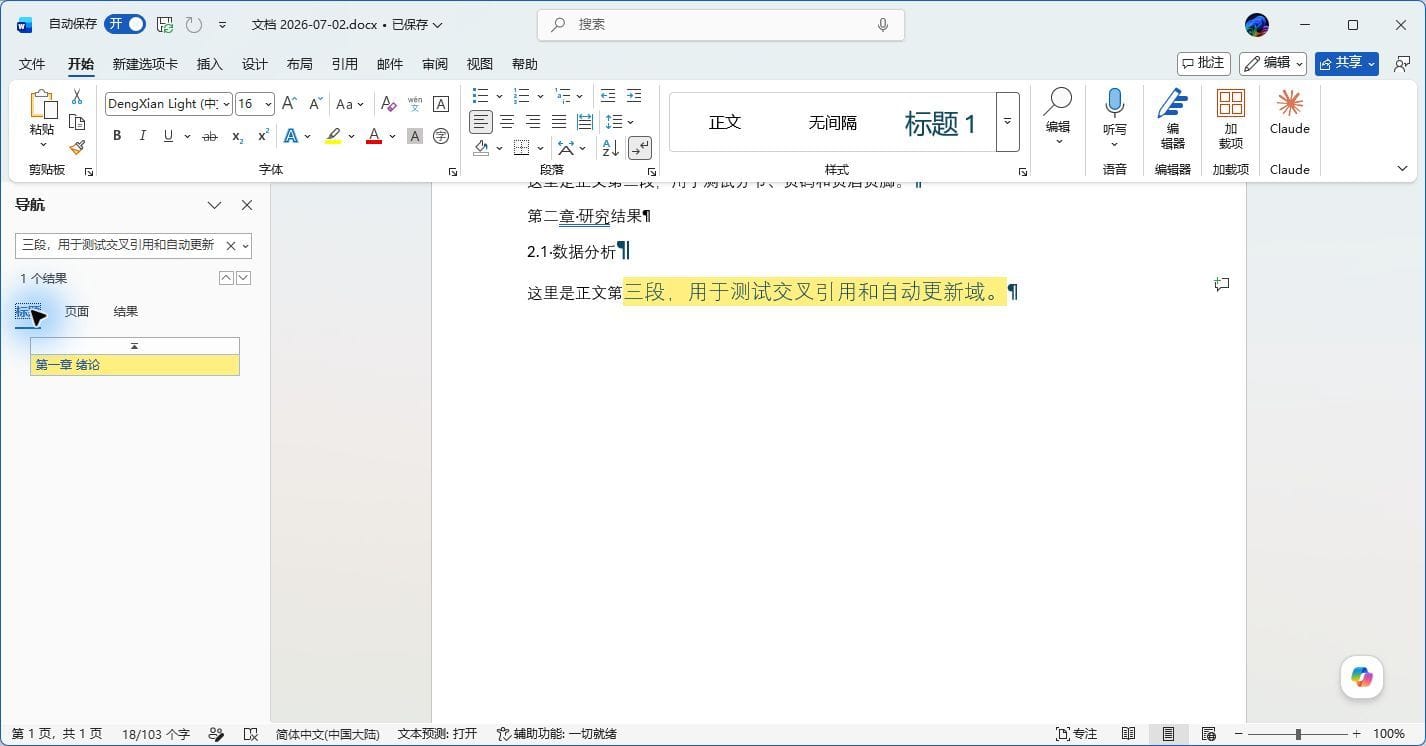1426x746 pixels.
Task: Justify paragraph text
Action: (x=559, y=122)
